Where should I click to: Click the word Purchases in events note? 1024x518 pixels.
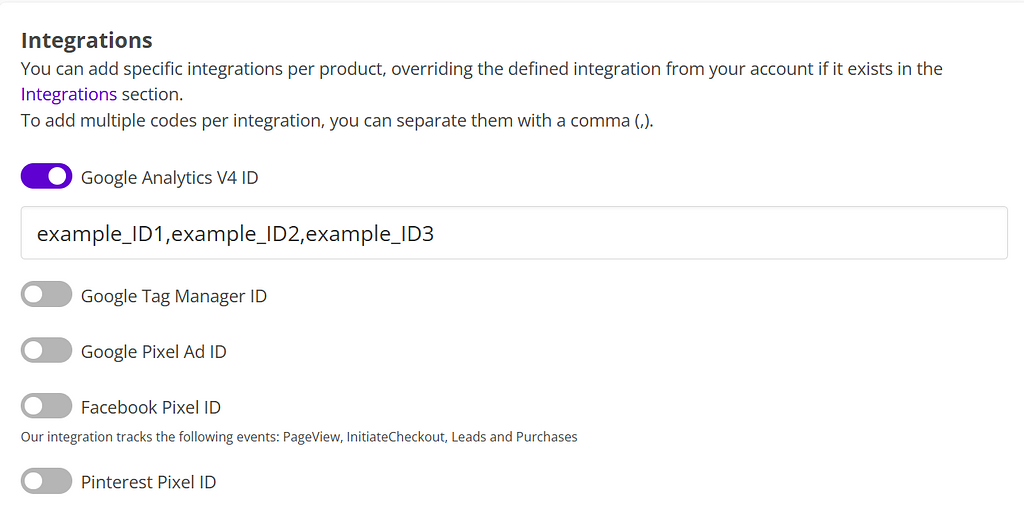coord(546,437)
